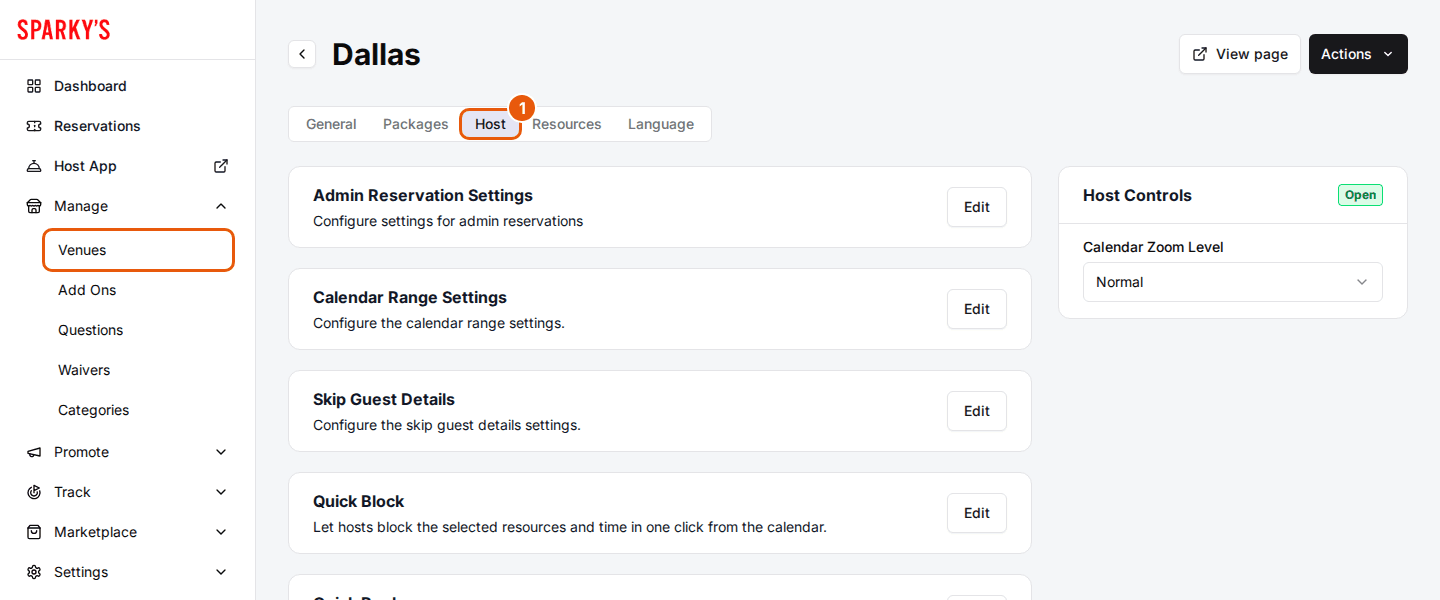Open Reservations in the sidebar

(128, 126)
